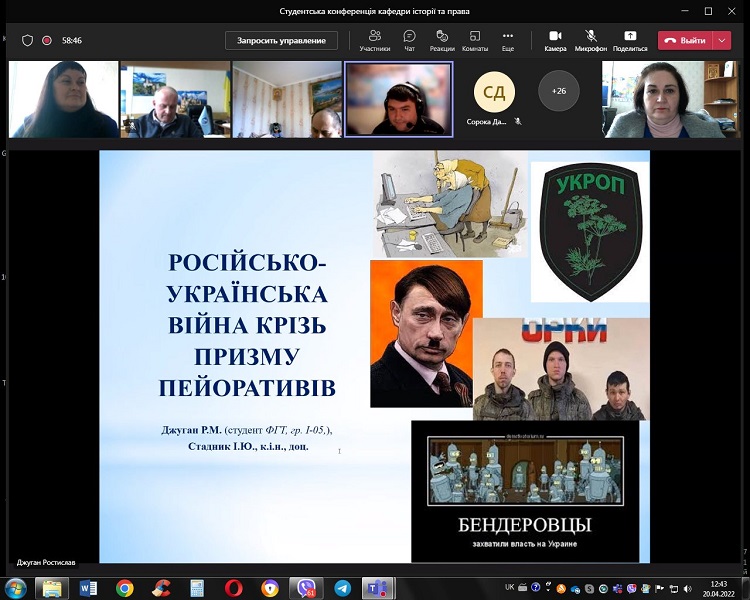Open the shield VPN app on taskbar

point(270,588)
